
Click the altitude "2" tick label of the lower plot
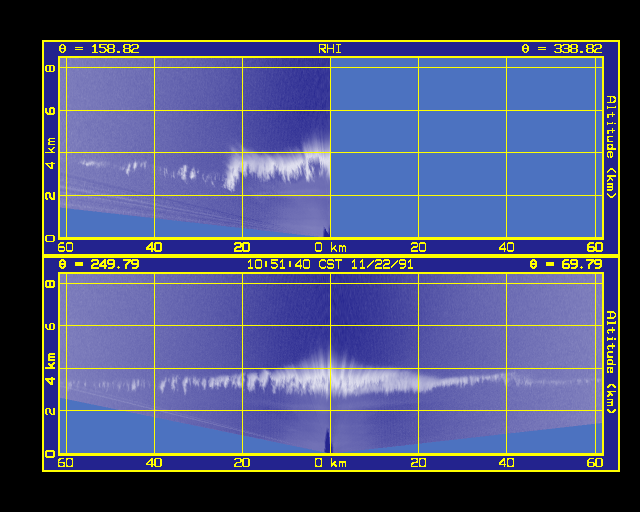pos(50,411)
